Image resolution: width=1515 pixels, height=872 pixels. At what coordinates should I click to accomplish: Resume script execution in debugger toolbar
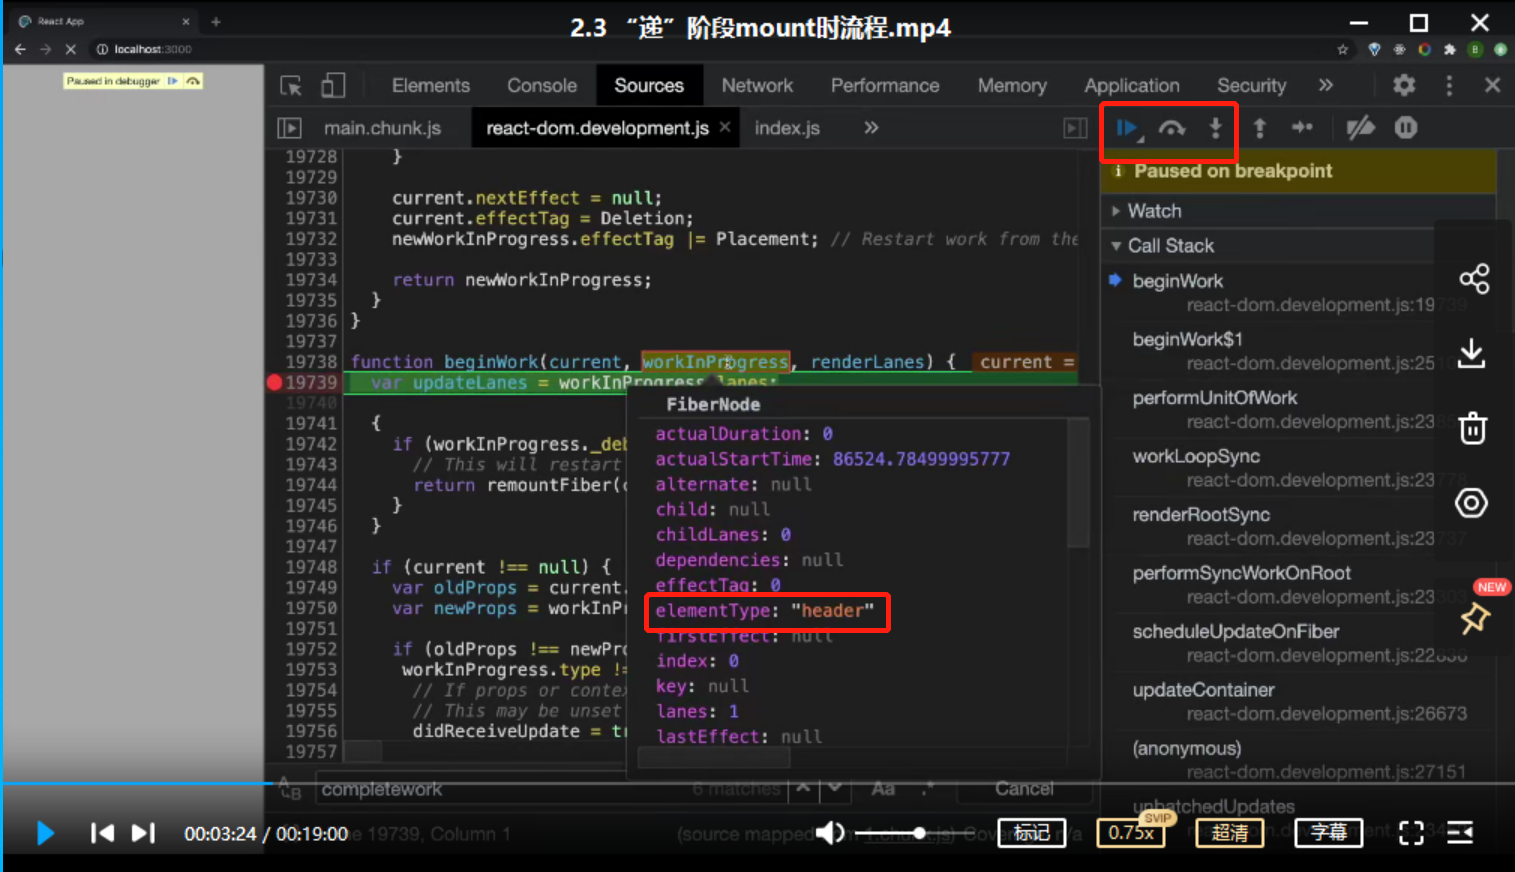pyautogui.click(x=1128, y=128)
